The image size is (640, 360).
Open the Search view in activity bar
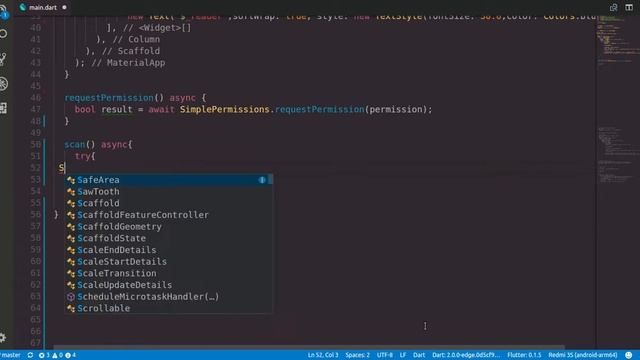[x=3, y=34]
